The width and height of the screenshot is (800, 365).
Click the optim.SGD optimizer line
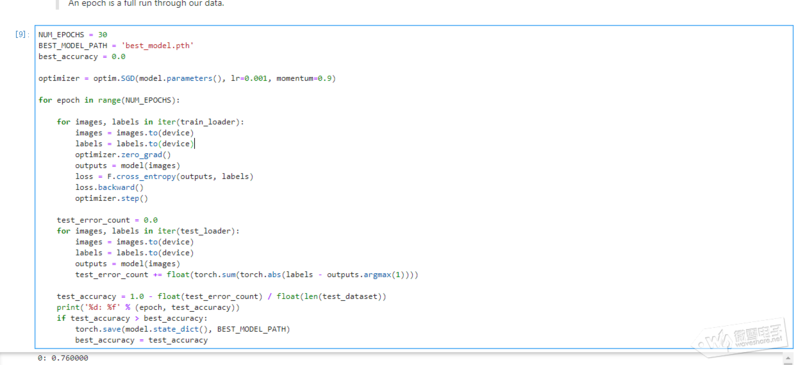(x=187, y=79)
